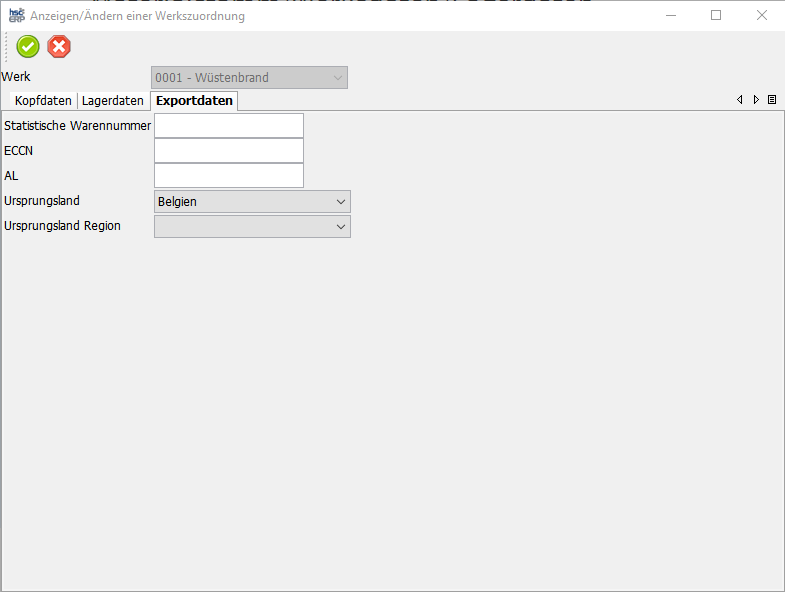Click the toolbar grip handle
The image size is (785, 592).
point(6,47)
